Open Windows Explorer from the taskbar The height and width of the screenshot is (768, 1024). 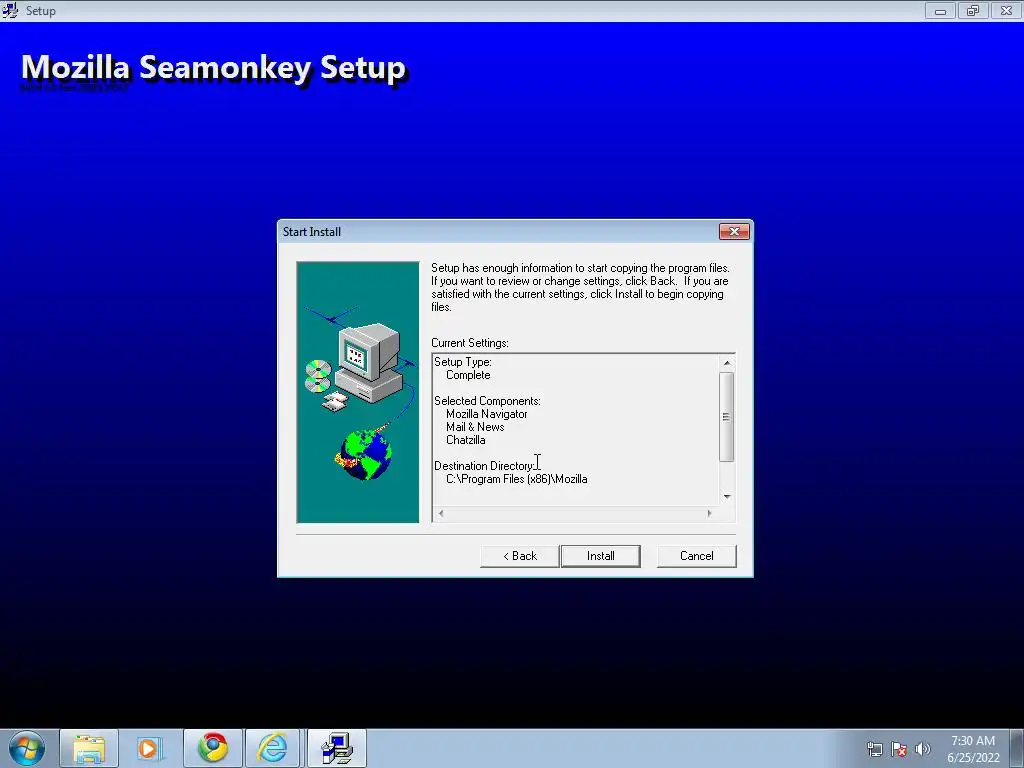[x=89, y=748]
